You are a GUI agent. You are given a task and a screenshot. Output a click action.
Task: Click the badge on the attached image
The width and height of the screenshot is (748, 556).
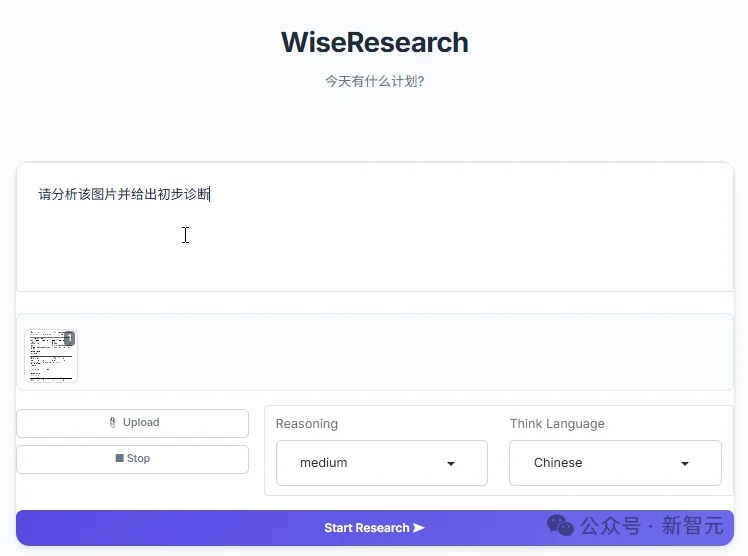(69, 339)
